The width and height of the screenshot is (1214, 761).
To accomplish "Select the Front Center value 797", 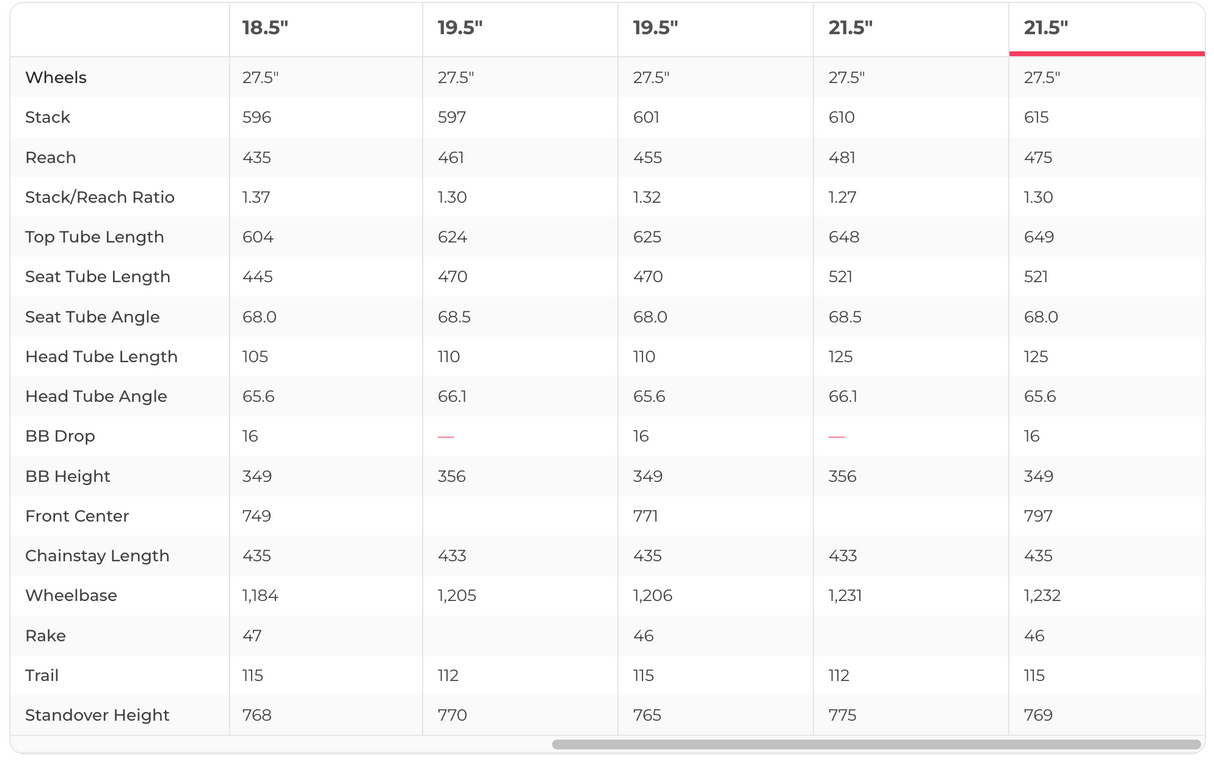I will (x=1038, y=516).
